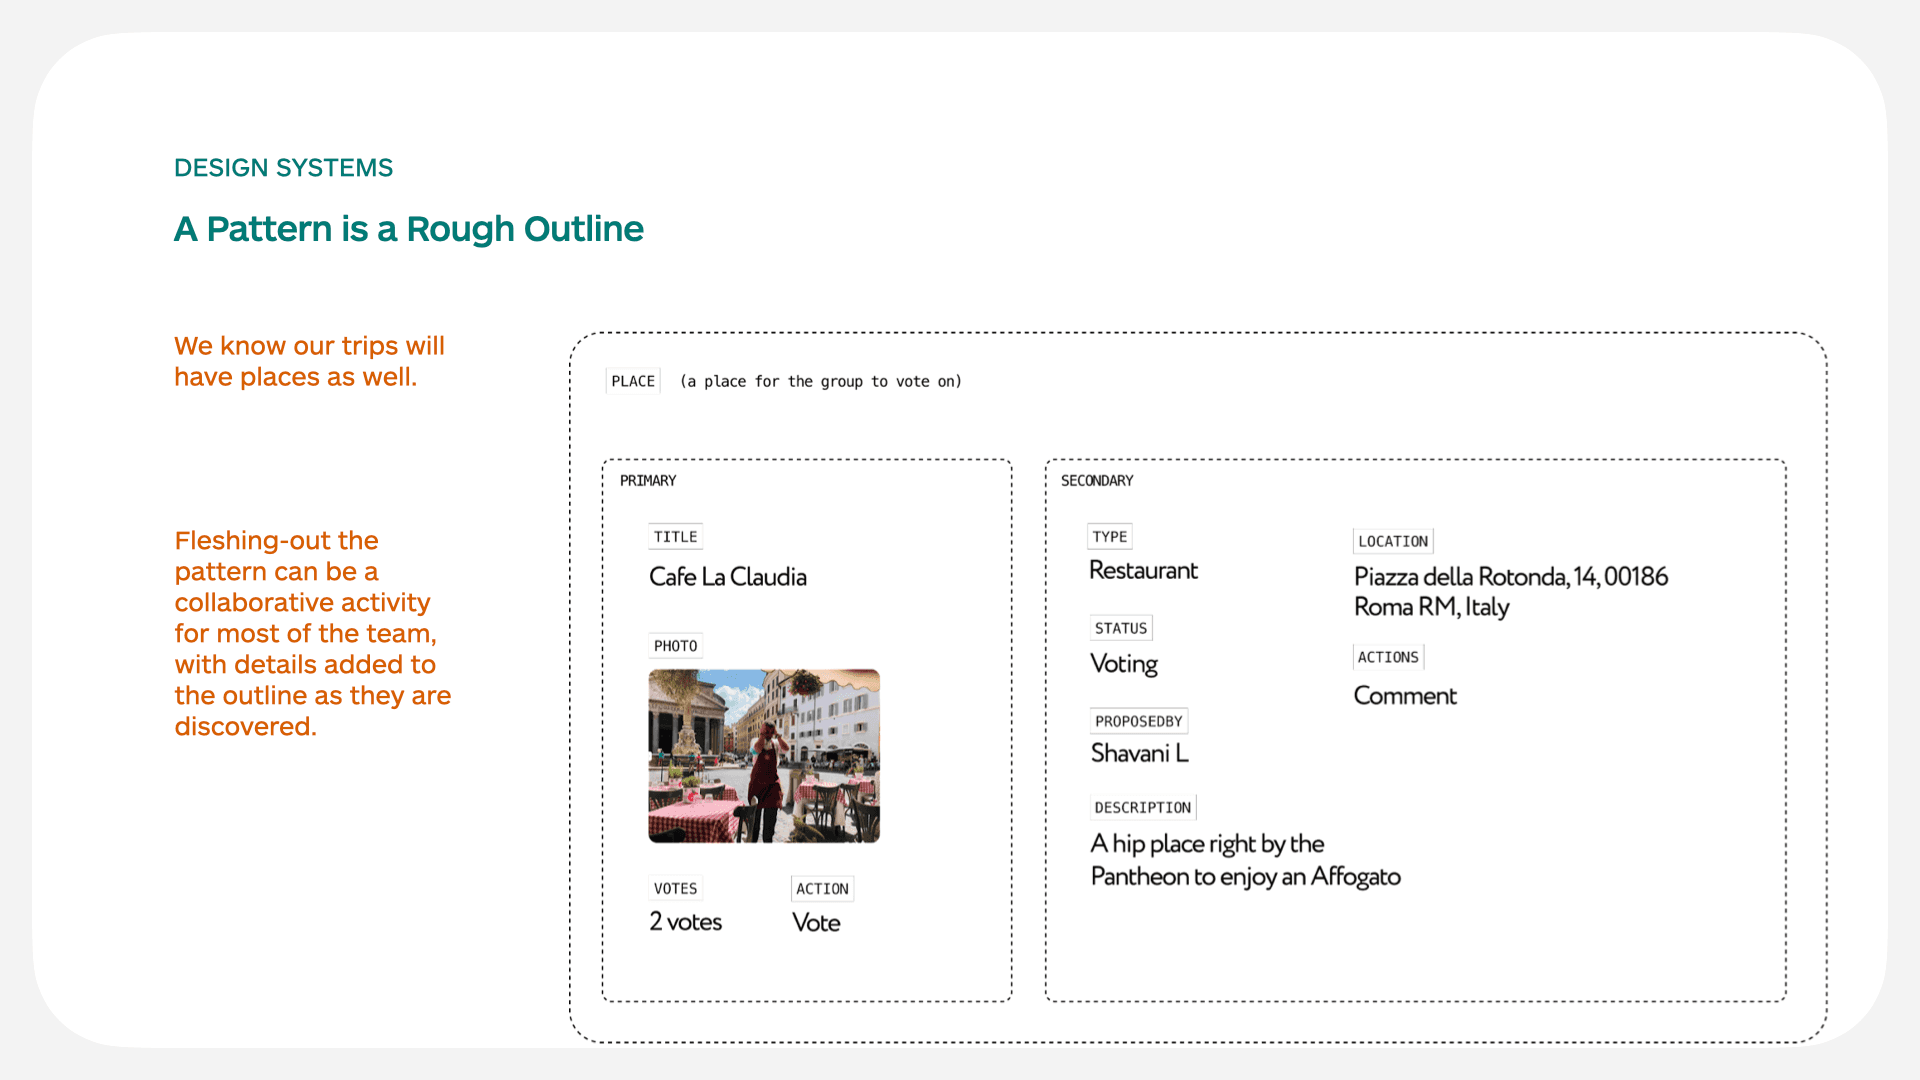Click the PROPOSEDBY label tag
This screenshot has height=1080, width=1920.
point(1138,721)
